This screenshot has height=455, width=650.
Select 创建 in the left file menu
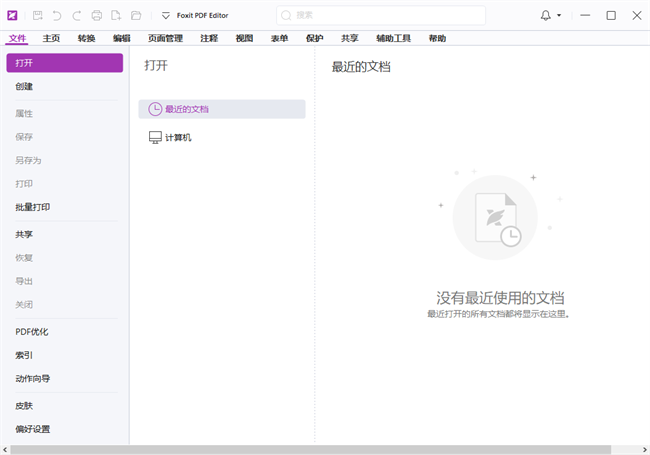(24, 87)
